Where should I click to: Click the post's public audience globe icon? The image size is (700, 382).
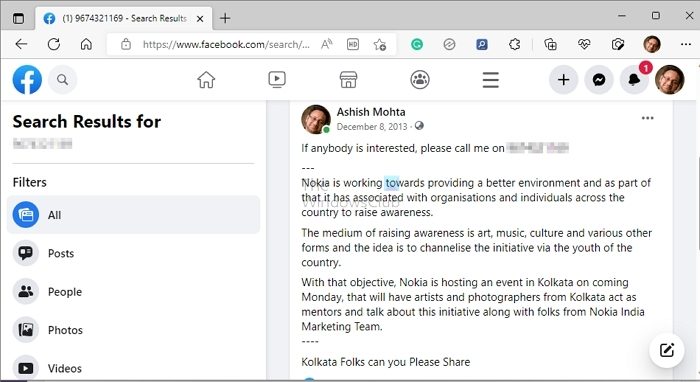coord(419,126)
